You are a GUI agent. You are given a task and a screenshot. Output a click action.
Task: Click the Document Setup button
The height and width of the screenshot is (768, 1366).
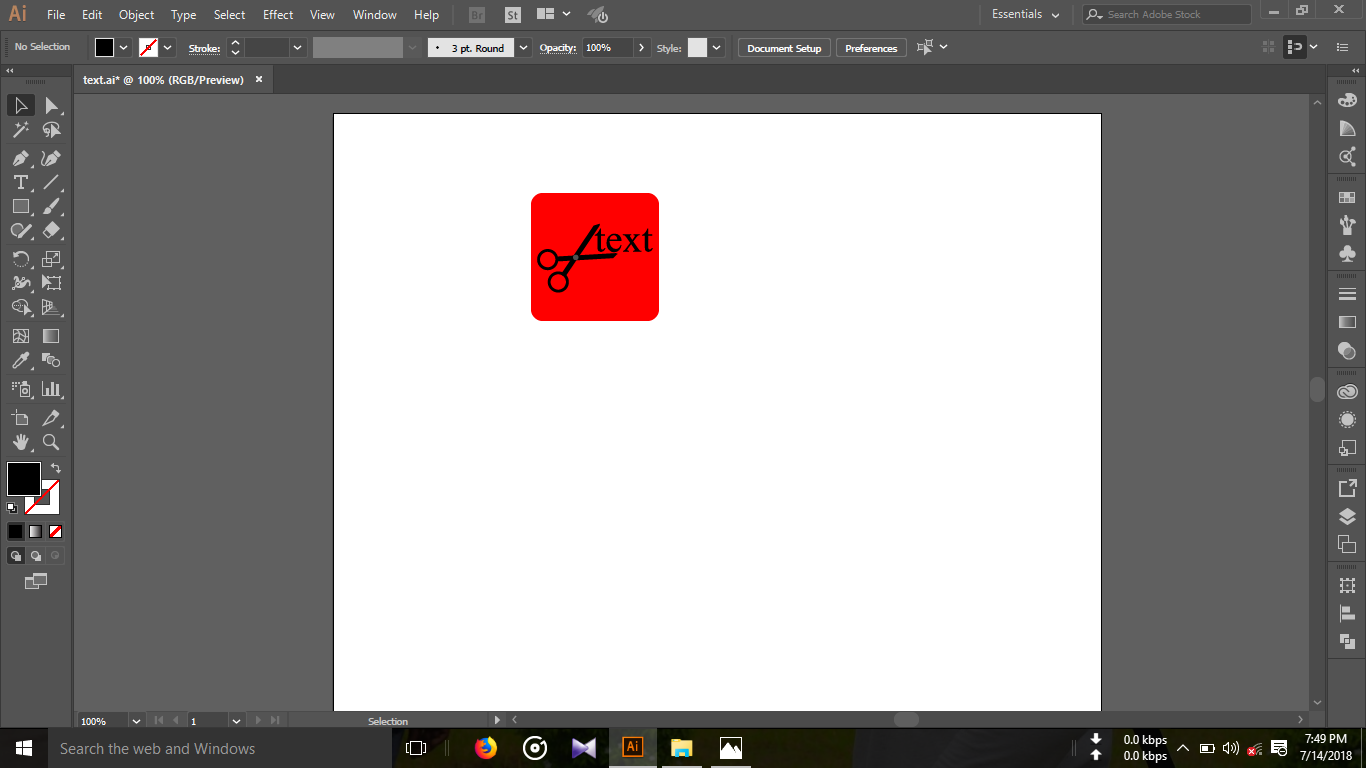click(x=783, y=47)
